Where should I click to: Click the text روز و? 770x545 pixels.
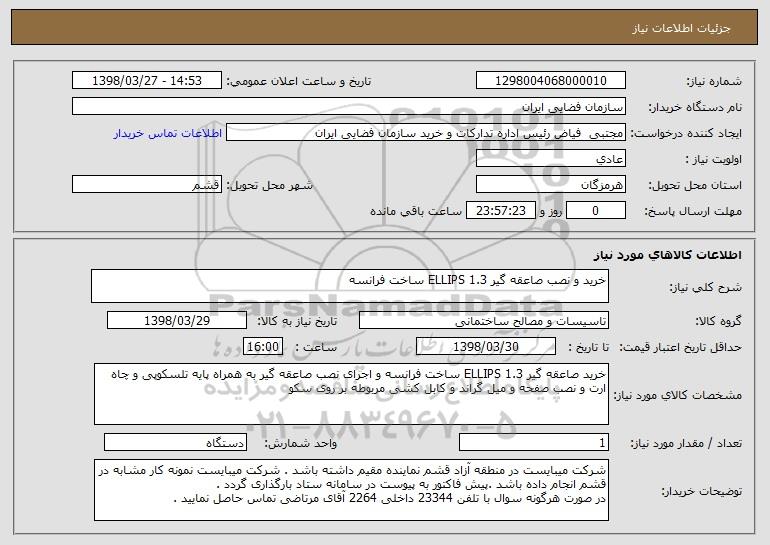coord(550,211)
